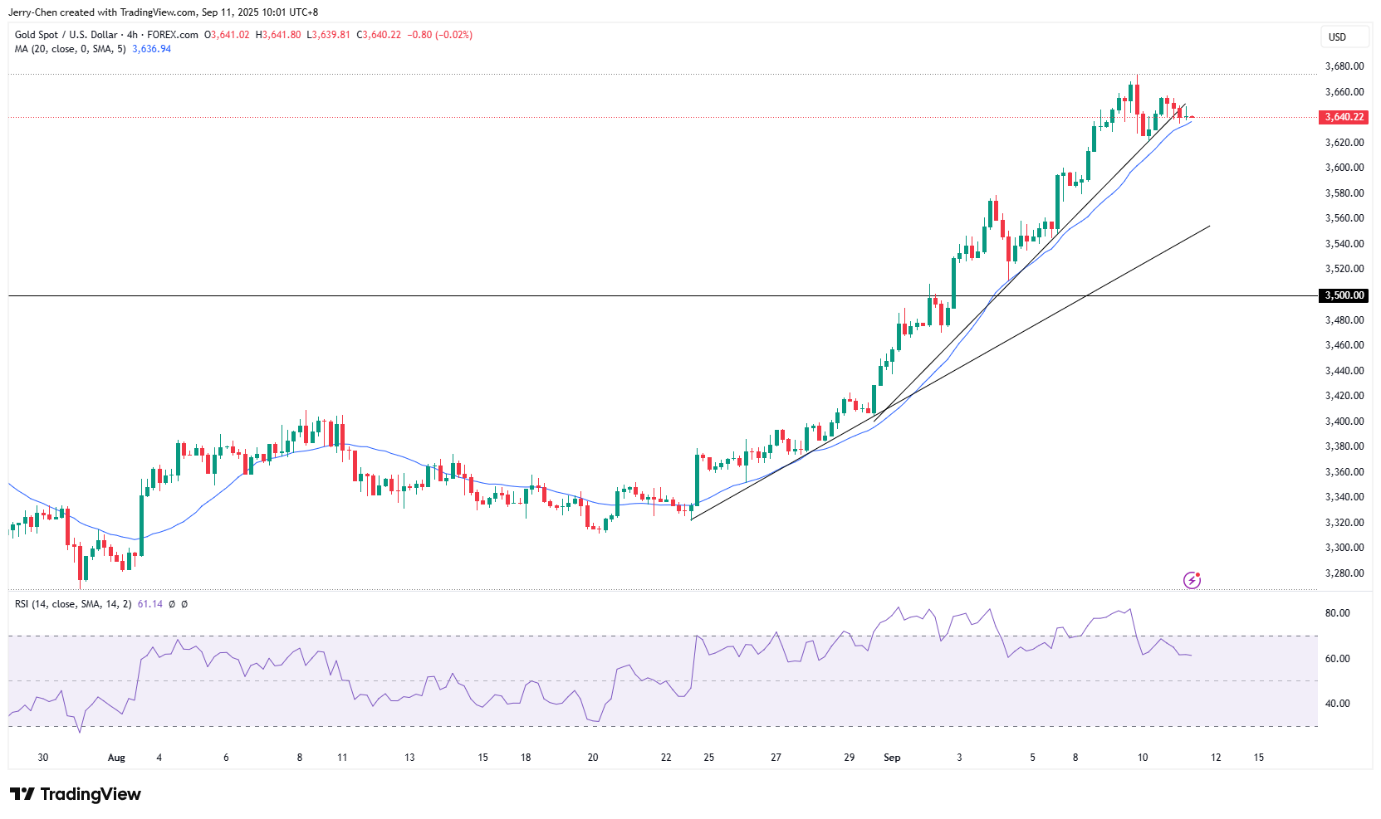Viewport: 1381px width, 819px height.
Task: Click the 80.00 label on RSI scale
Action: click(x=1337, y=613)
